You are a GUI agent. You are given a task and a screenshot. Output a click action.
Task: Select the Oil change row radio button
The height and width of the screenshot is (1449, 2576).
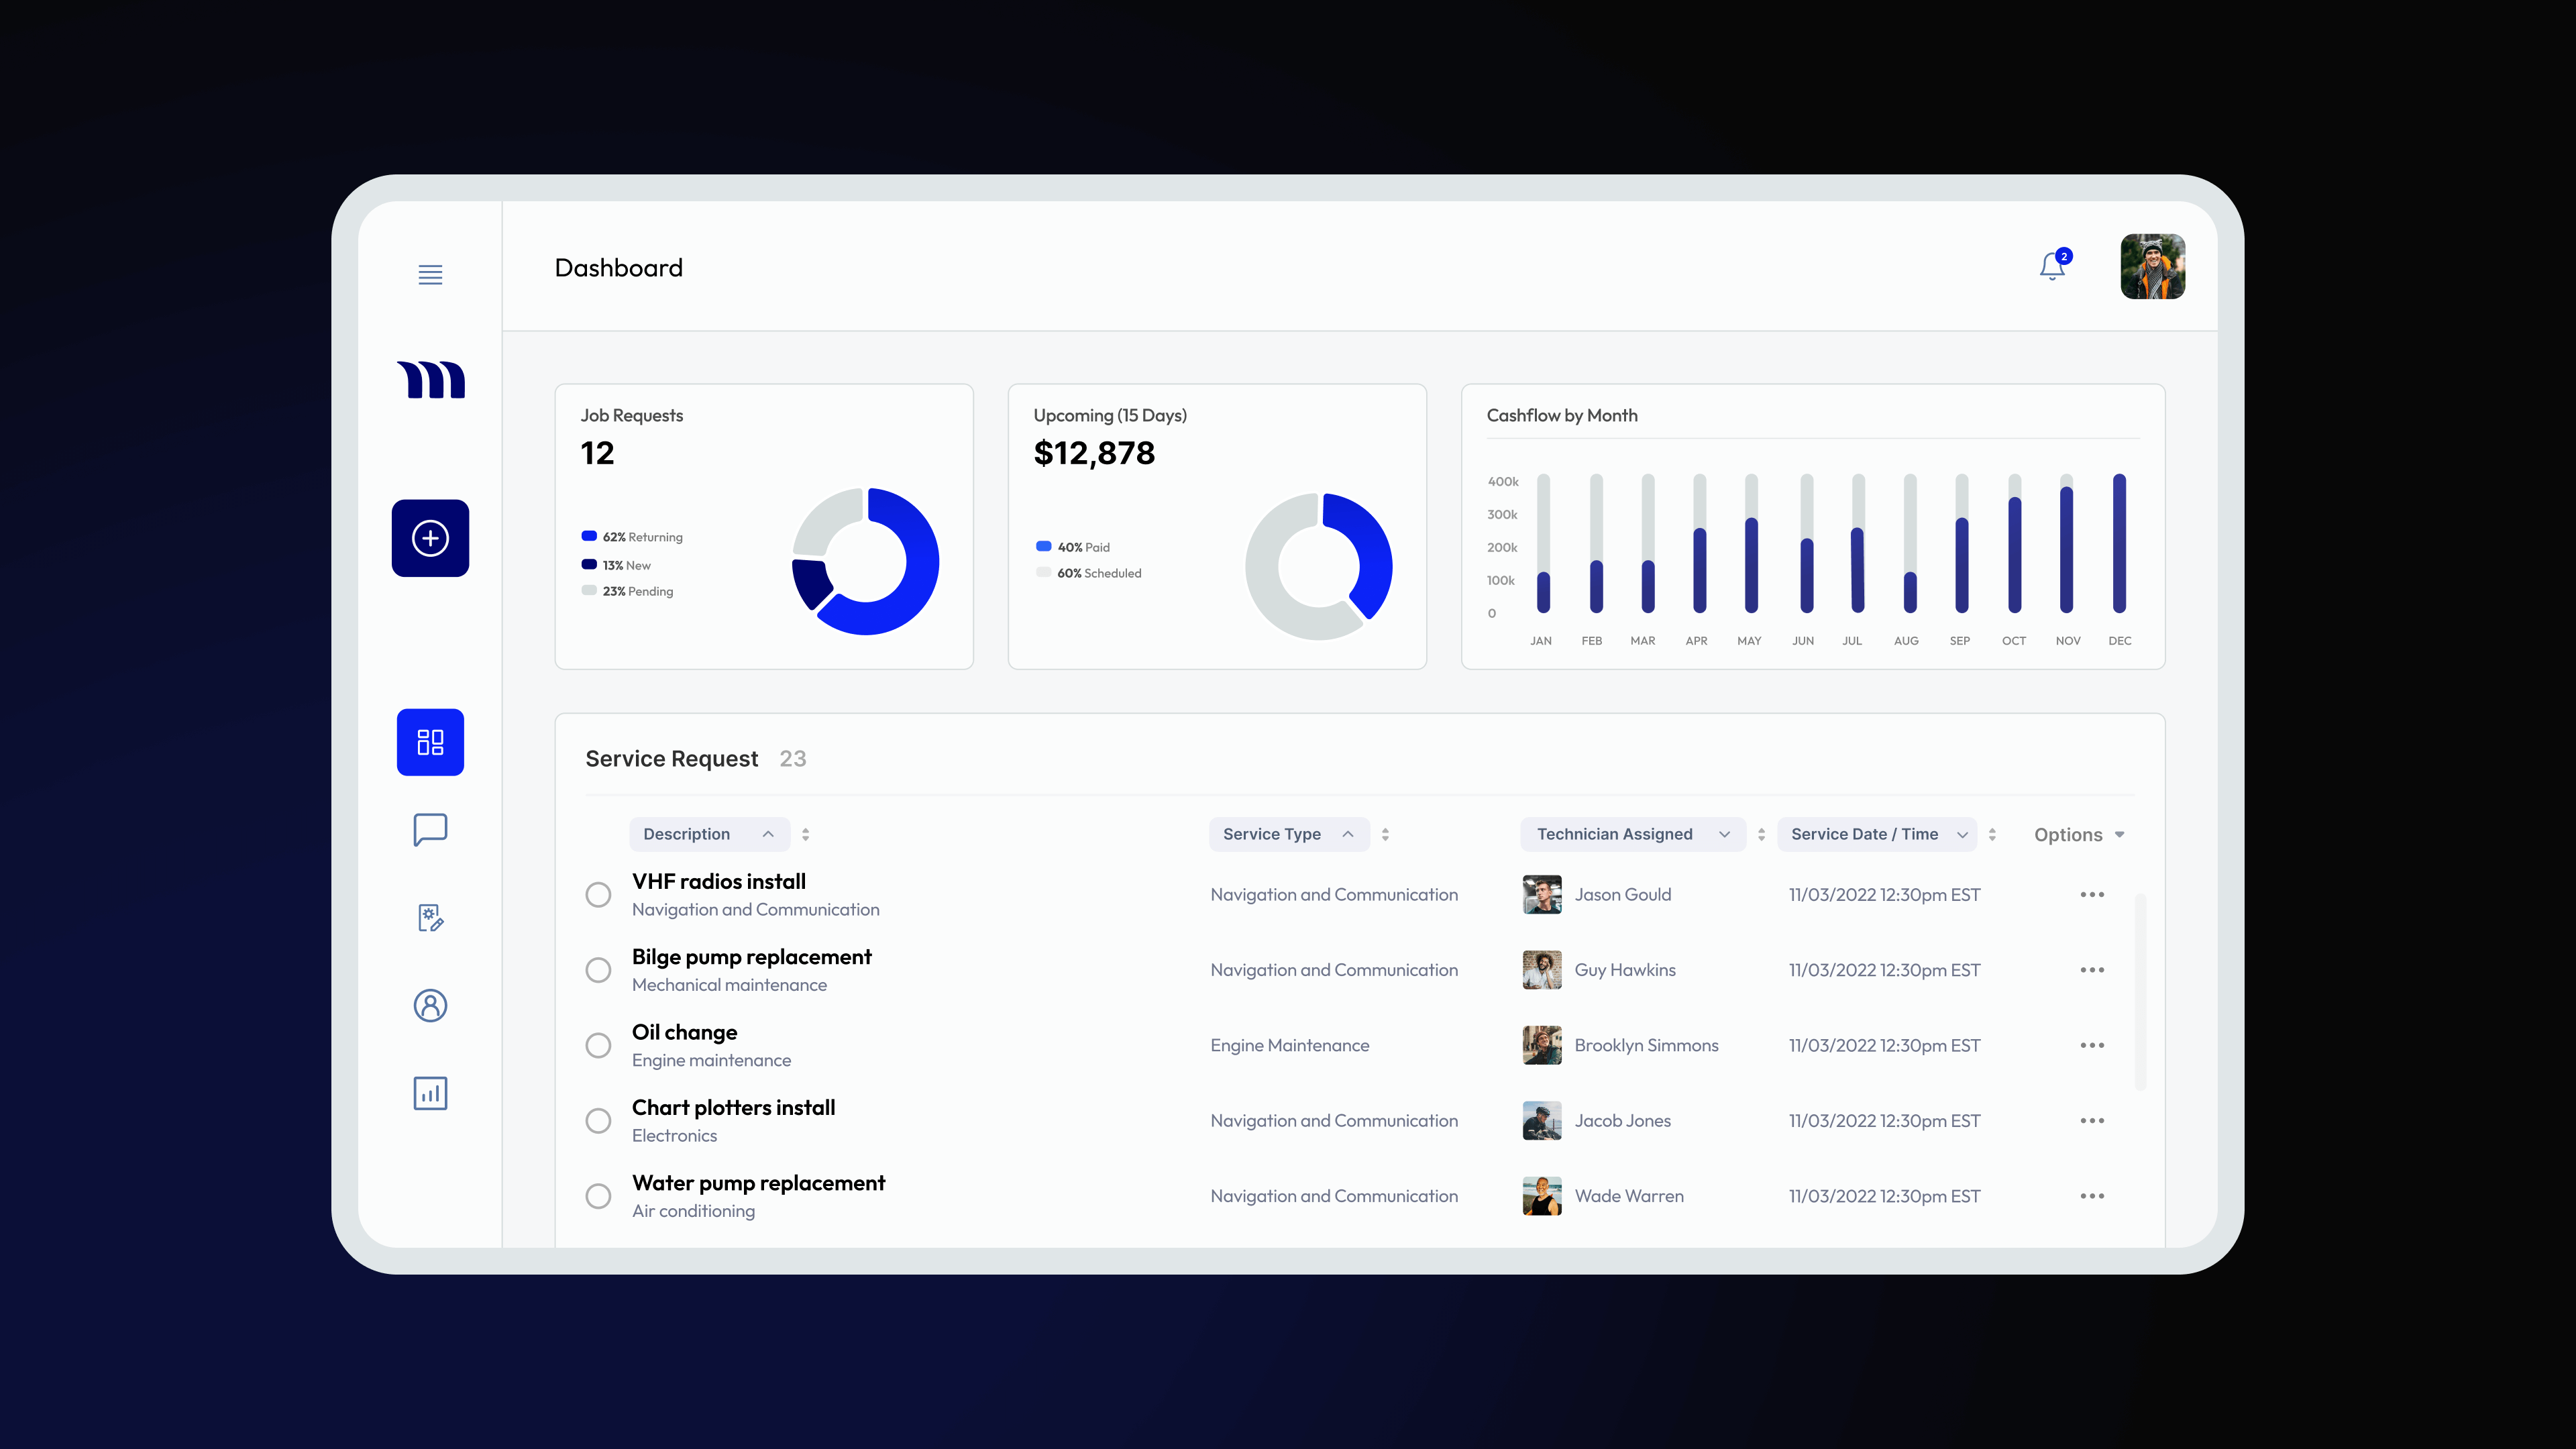(x=598, y=1045)
